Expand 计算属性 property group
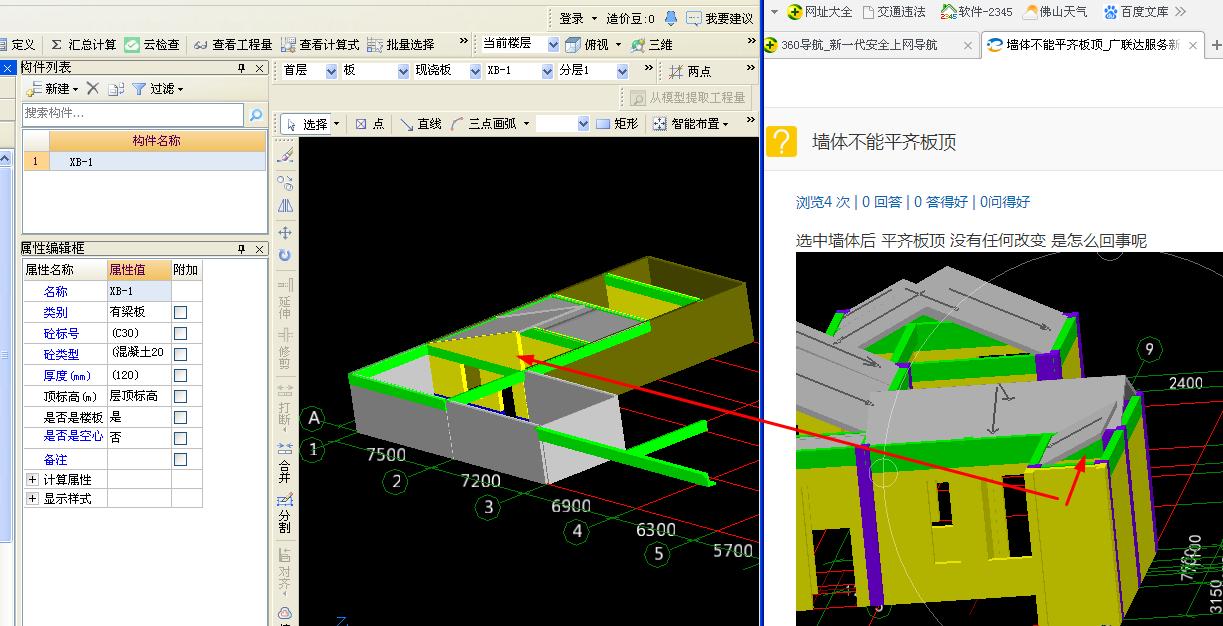Screen dimensions: 1223x626 click(32, 480)
